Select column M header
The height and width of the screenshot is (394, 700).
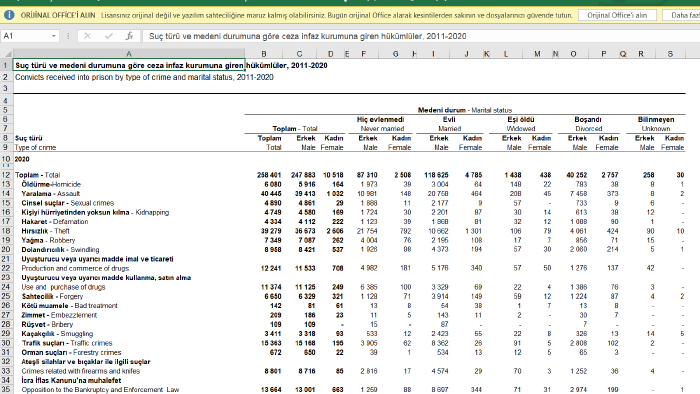[x=538, y=54]
